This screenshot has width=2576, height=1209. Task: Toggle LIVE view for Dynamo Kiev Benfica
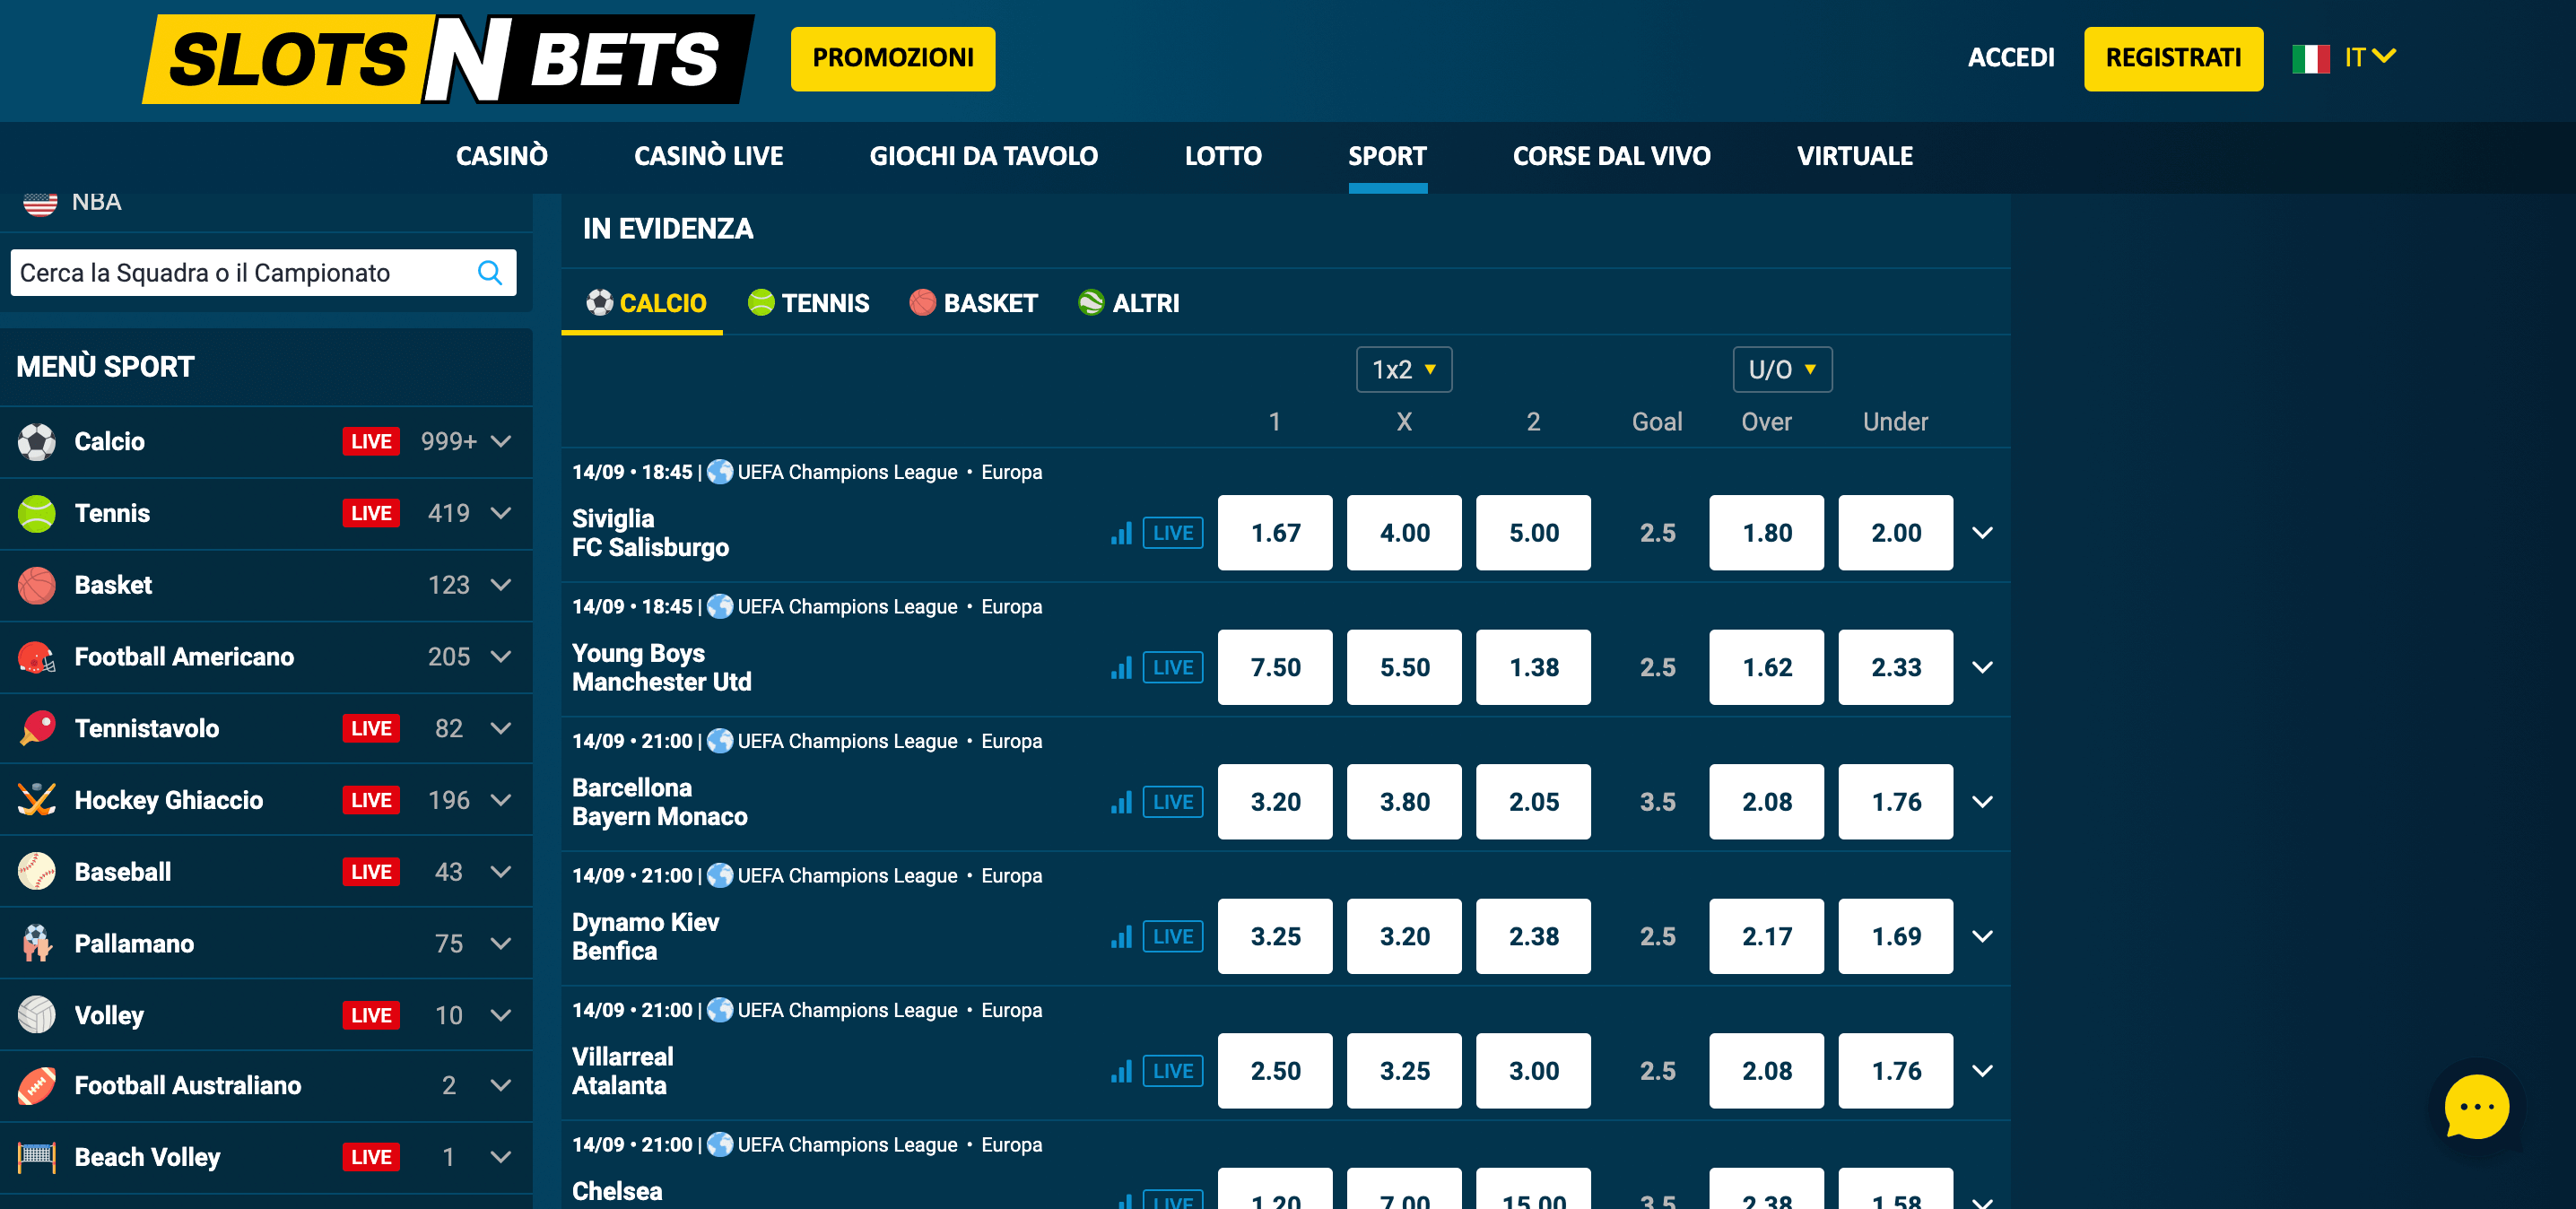[1171, 936]
